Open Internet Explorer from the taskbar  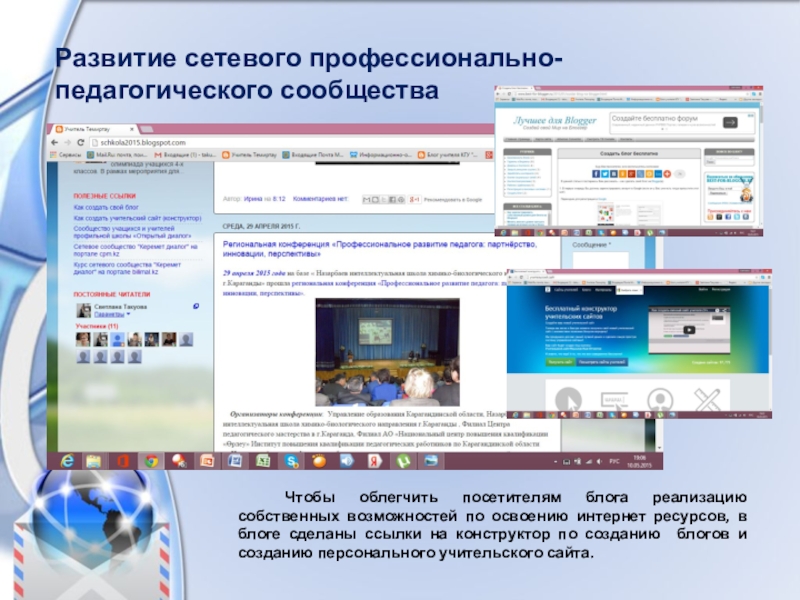67,461
